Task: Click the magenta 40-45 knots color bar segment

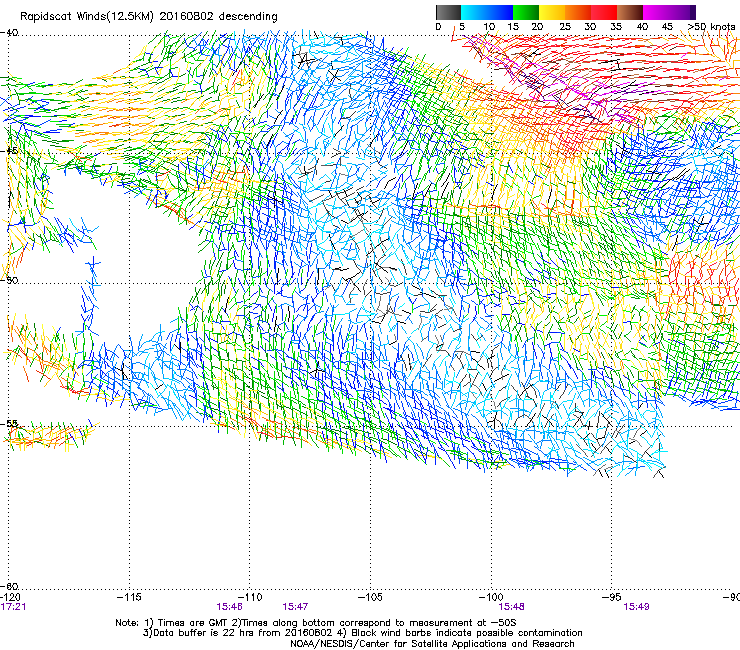Action: [656, 12]
